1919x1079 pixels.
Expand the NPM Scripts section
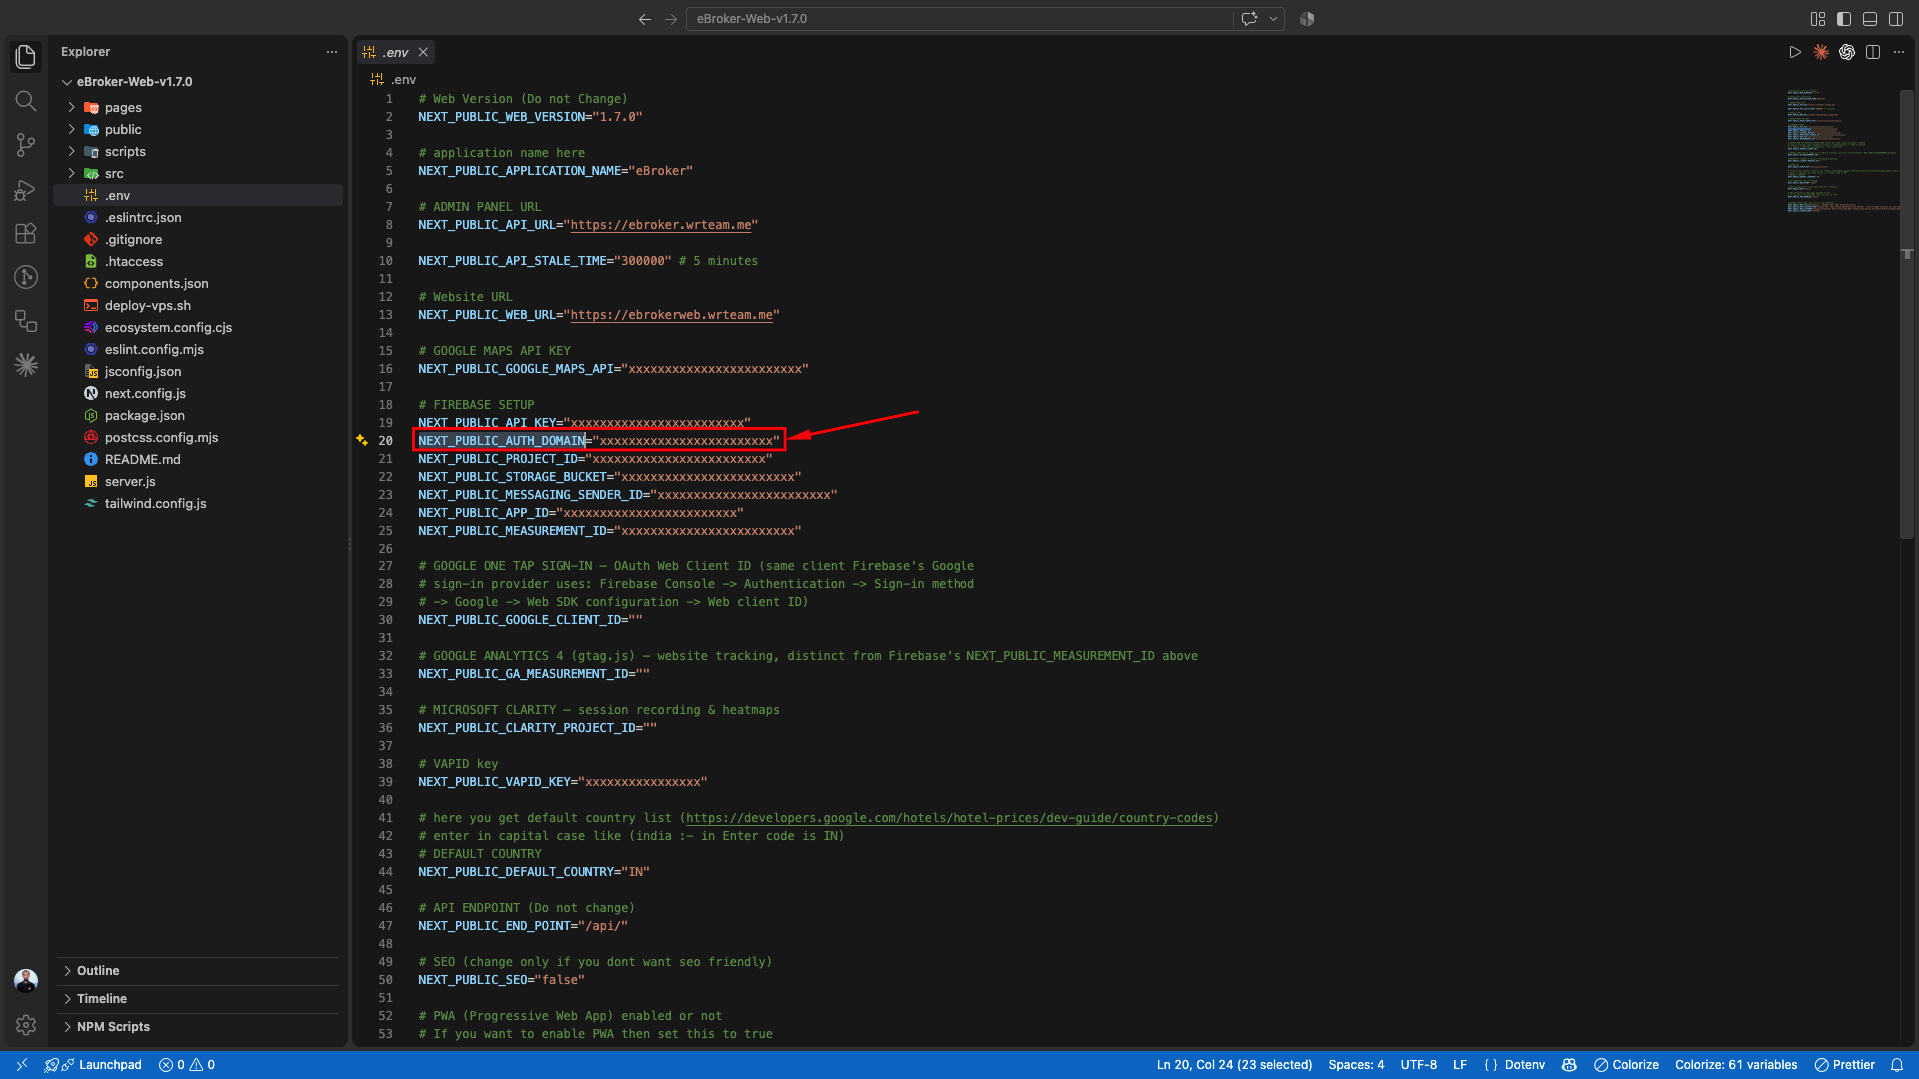pyautogui.click(x=198, y=1027)
